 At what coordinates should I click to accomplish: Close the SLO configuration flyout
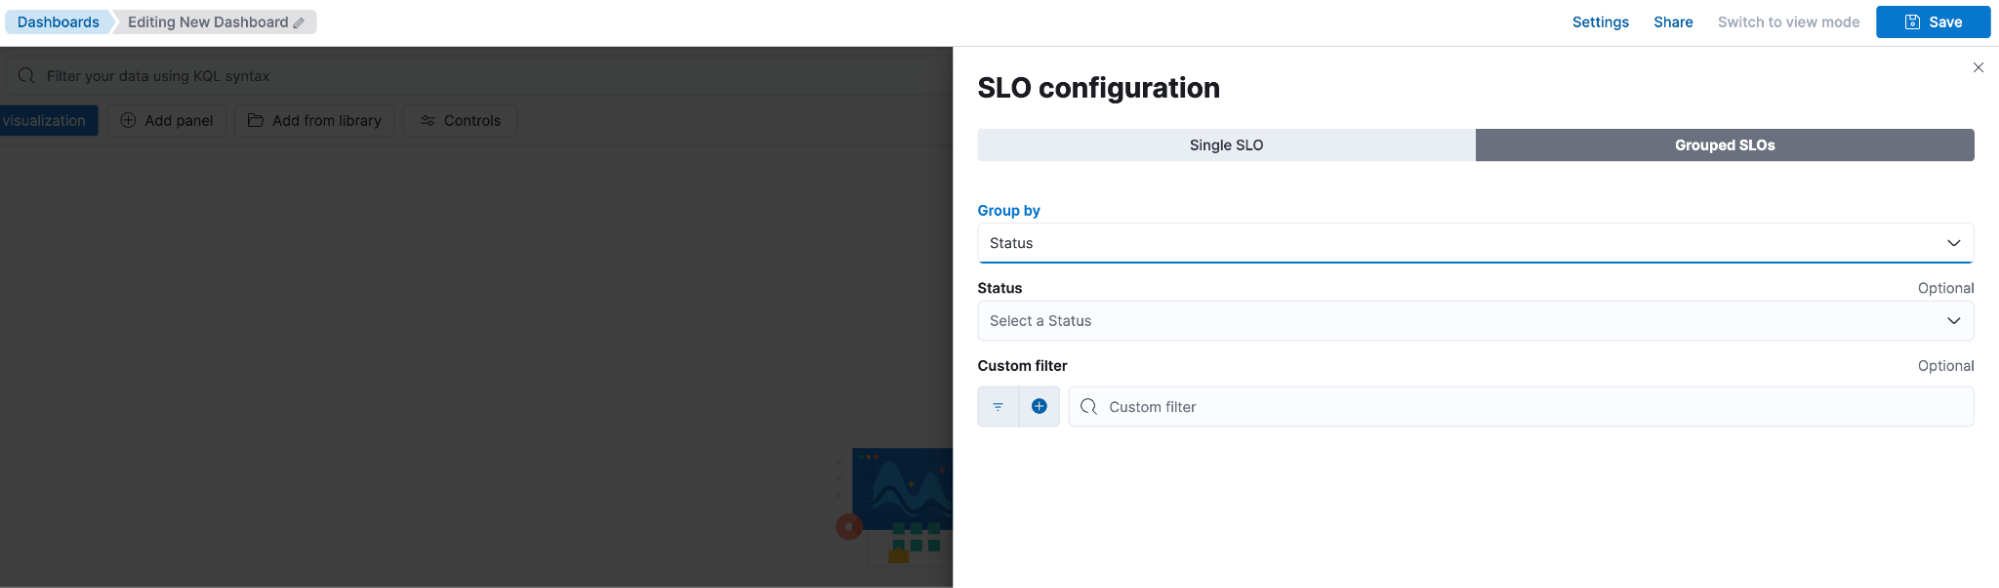[1978, 67]
